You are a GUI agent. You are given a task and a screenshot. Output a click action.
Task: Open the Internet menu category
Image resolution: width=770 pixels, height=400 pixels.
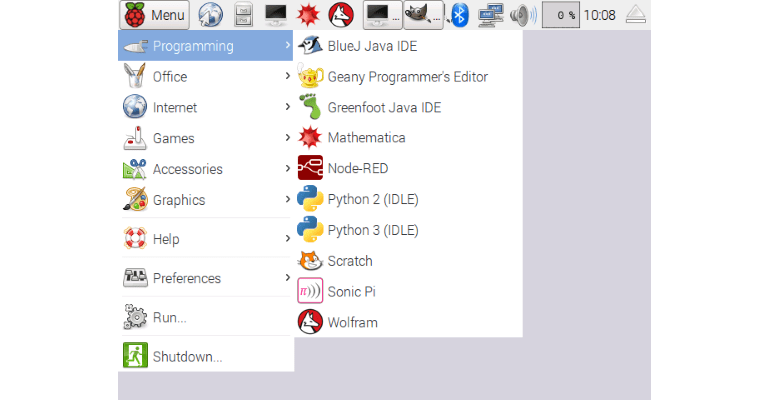(205, 107)
